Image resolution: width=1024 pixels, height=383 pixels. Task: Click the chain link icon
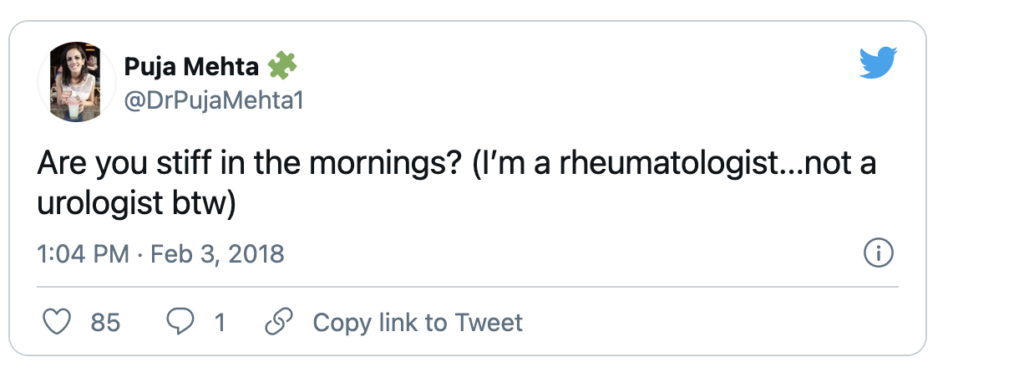click(x=279, y=322)
